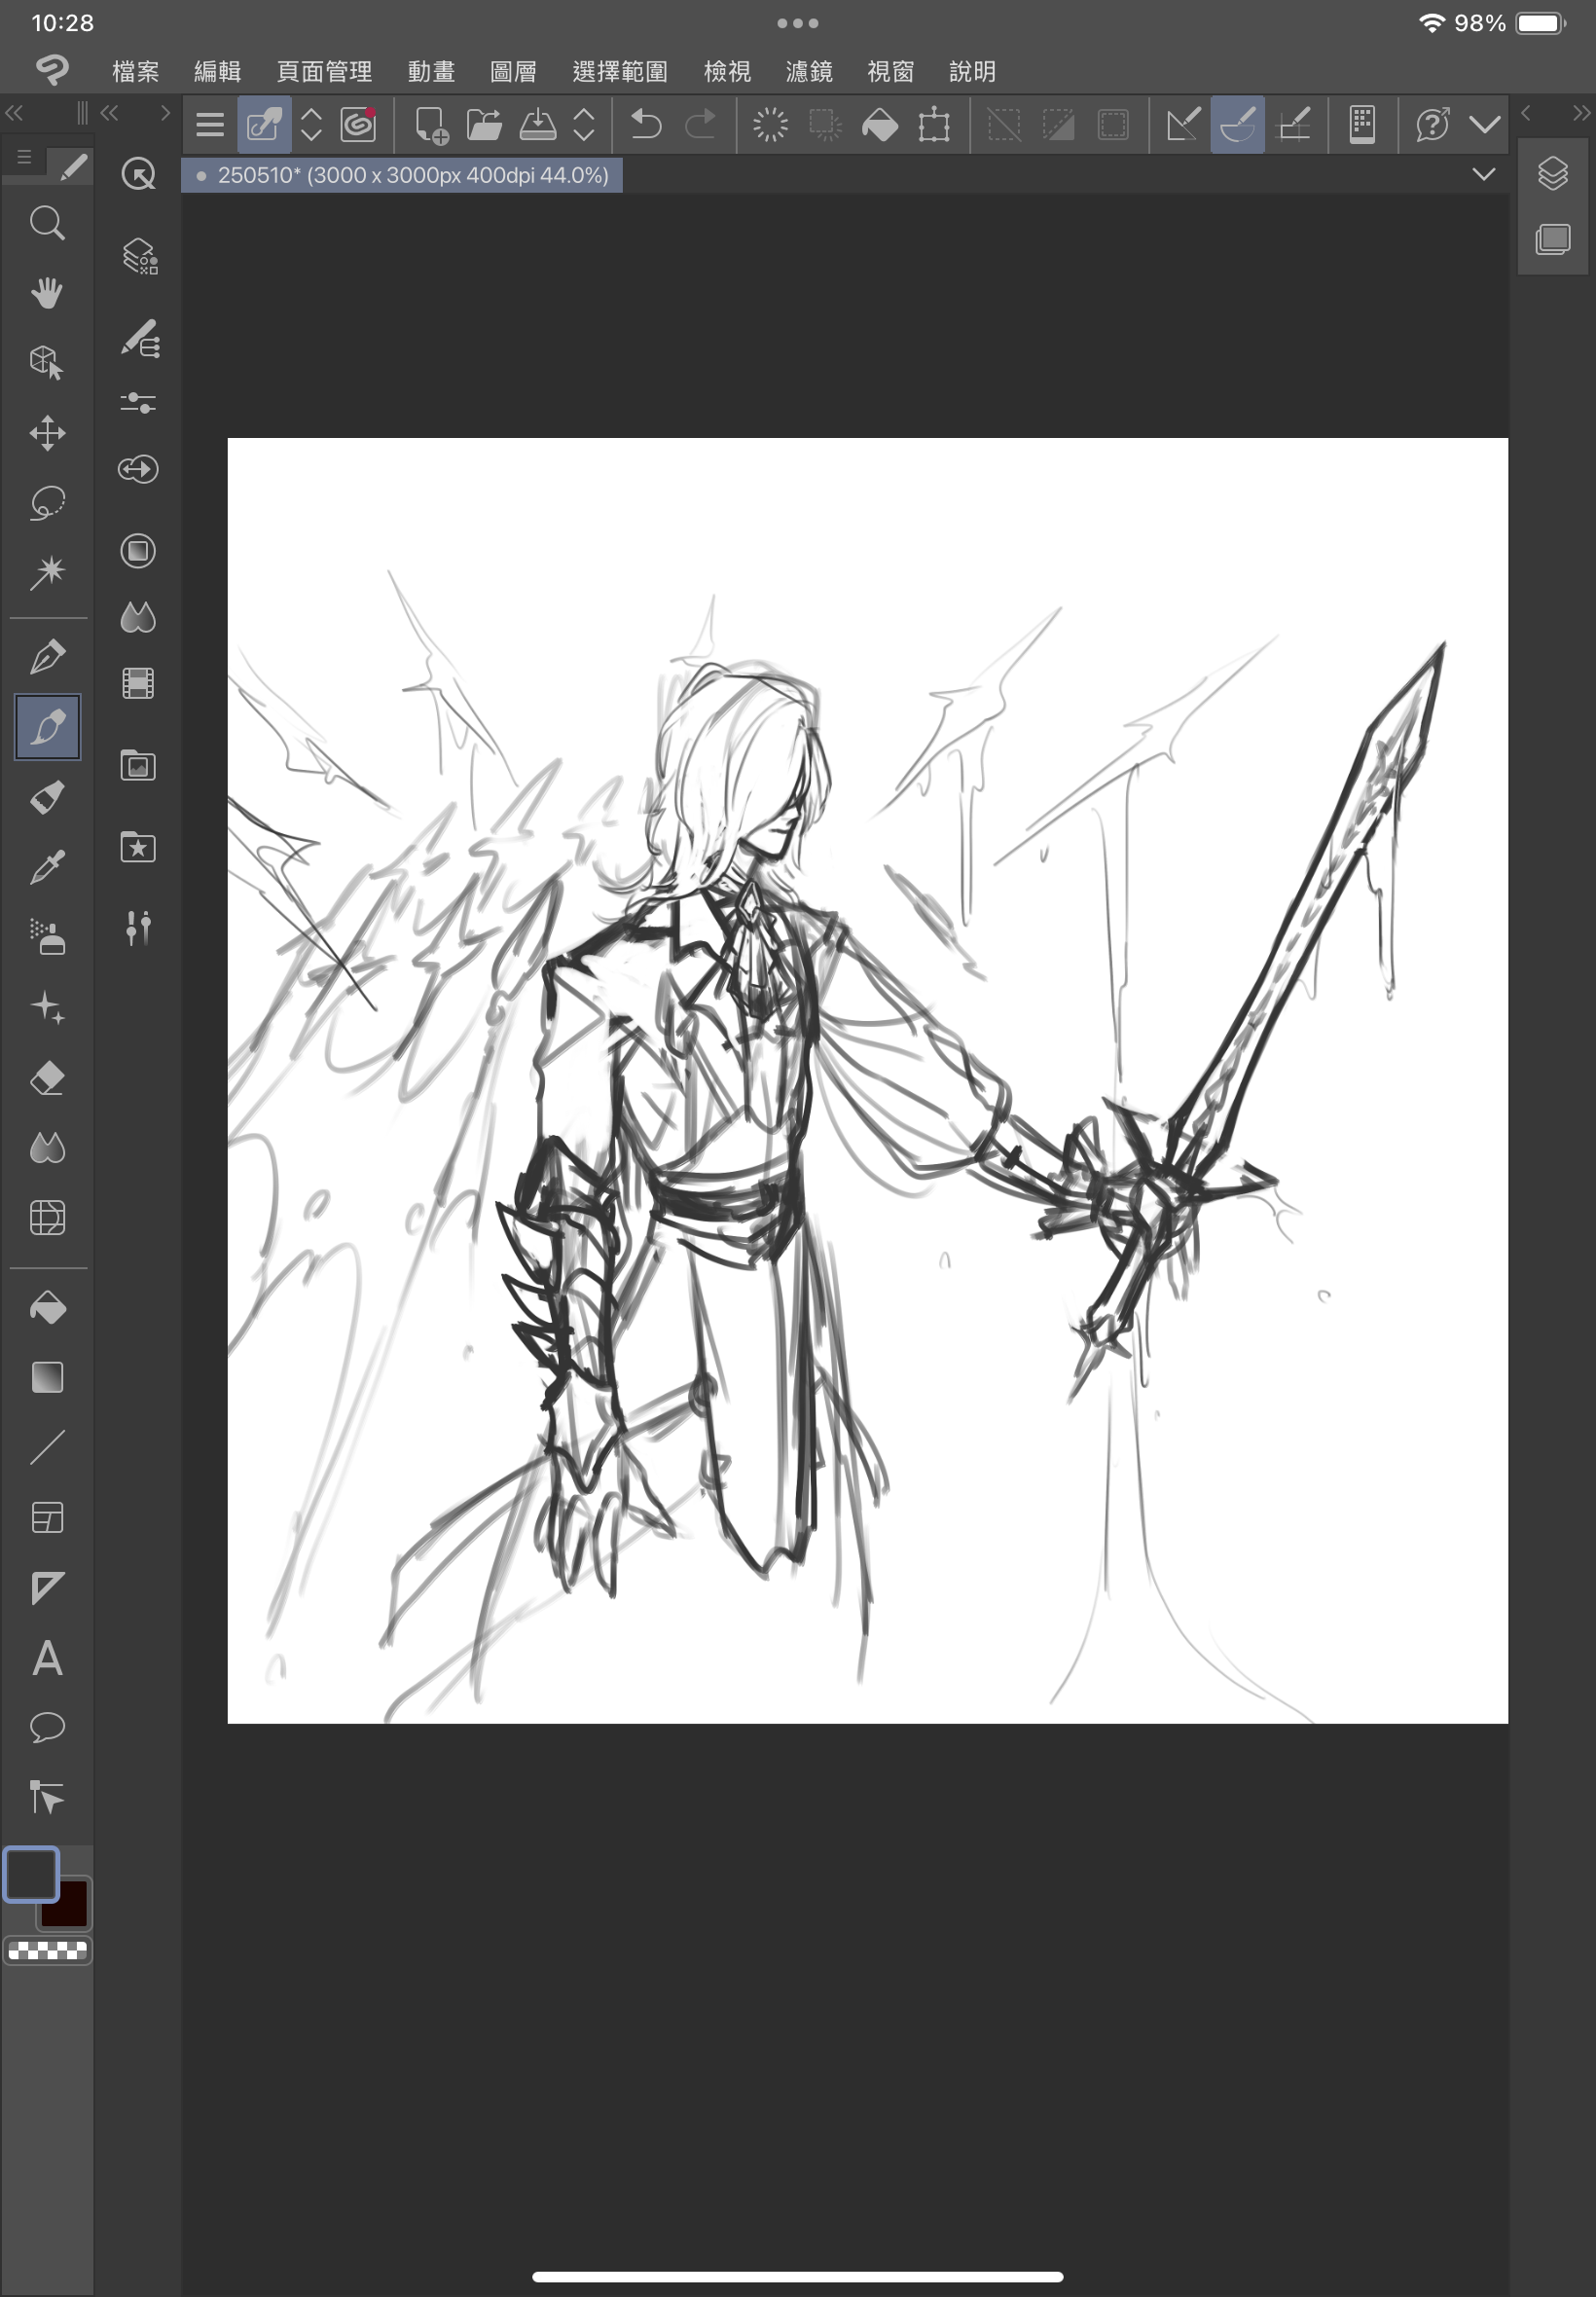Select the Hand move-canvas tool

pyautogui.click(x=47, y=293)
